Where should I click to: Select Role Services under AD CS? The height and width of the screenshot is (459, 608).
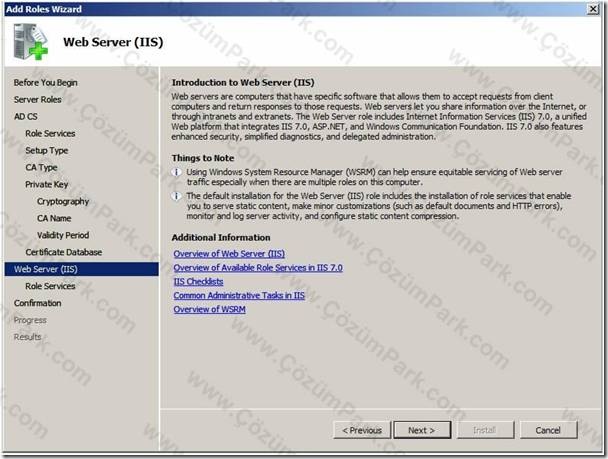click(50, 133)
